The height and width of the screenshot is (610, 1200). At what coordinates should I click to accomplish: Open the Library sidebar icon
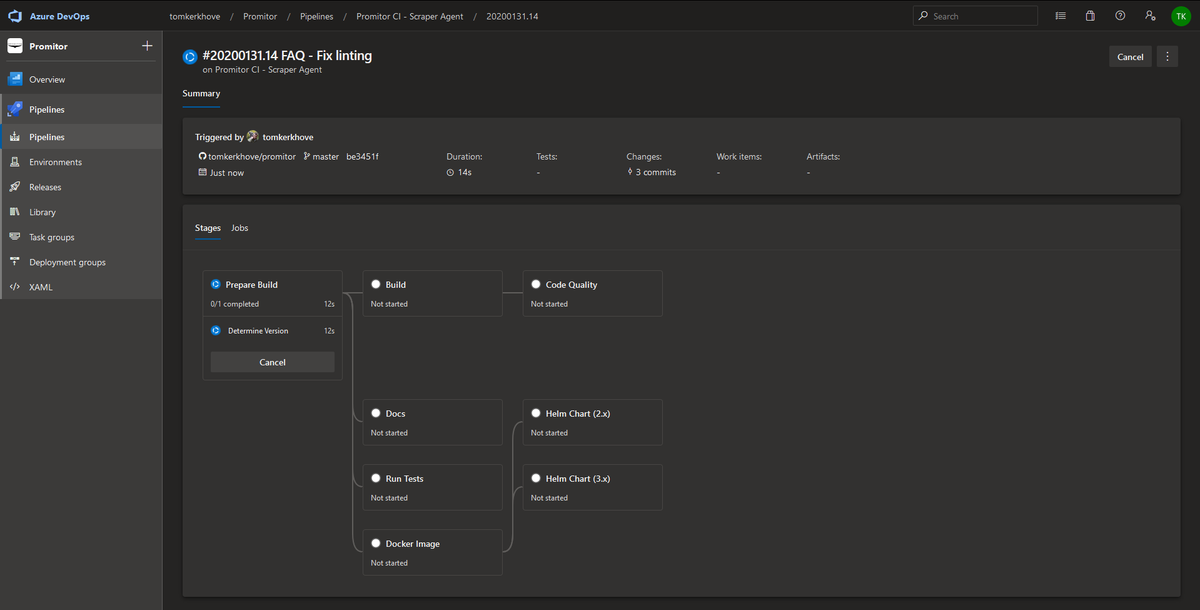point(15,212)
